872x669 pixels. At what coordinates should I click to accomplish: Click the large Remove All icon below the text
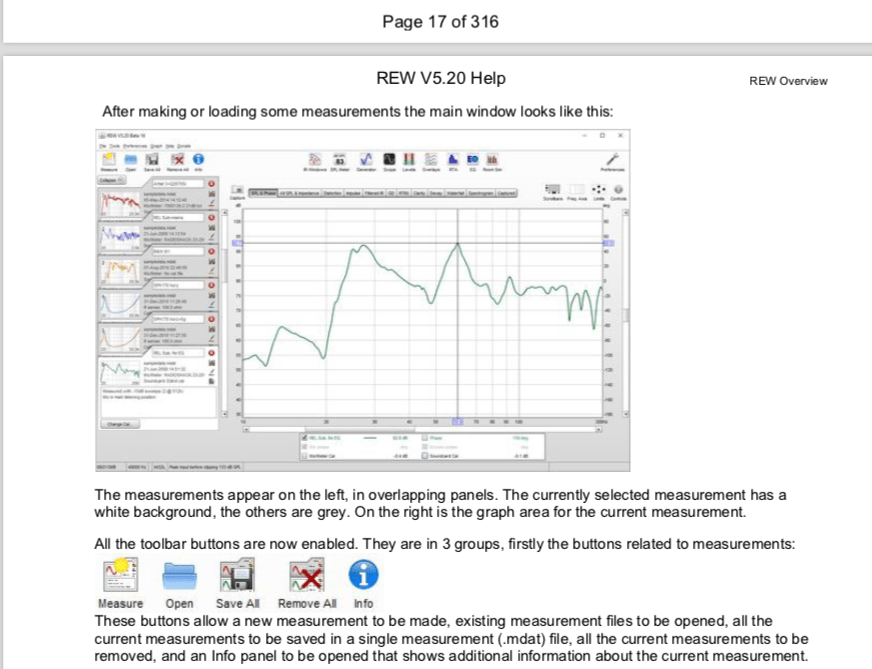[307, 576]
